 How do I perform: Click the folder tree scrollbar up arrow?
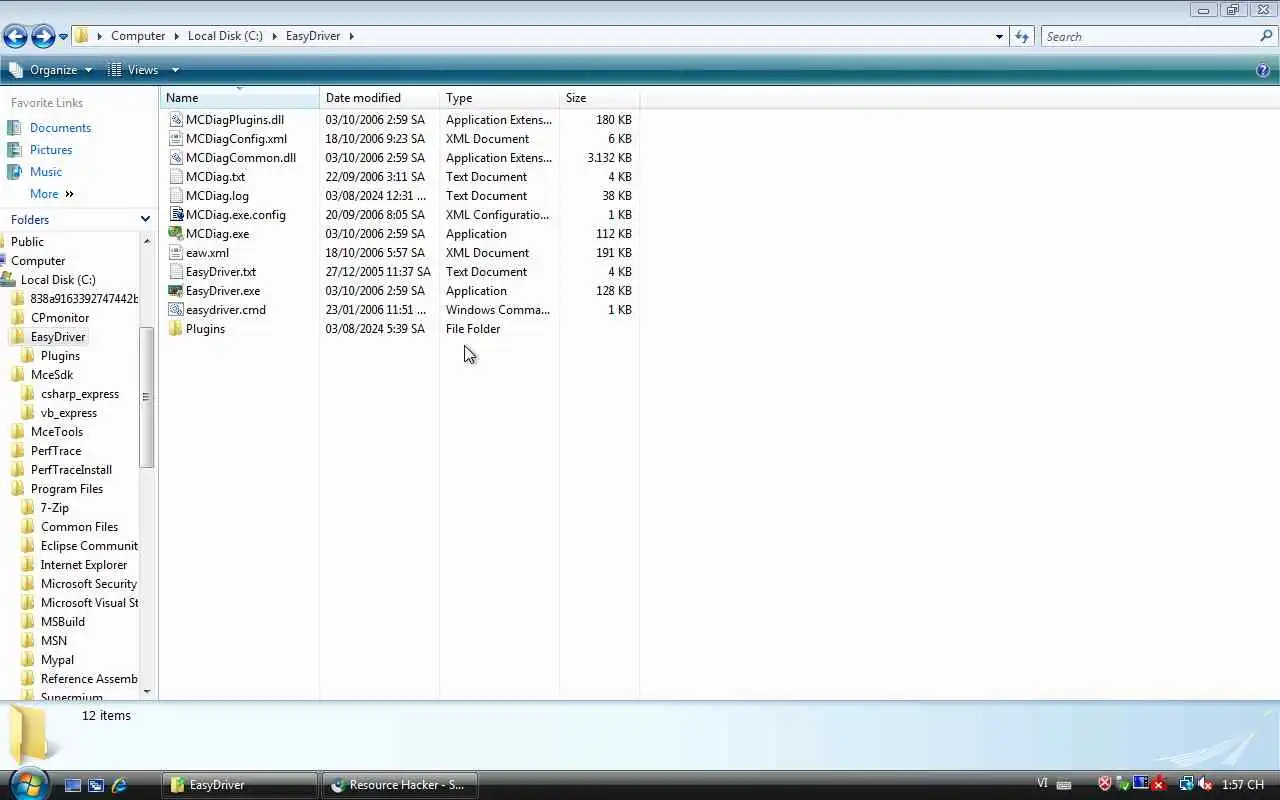[x=147, y=241]
